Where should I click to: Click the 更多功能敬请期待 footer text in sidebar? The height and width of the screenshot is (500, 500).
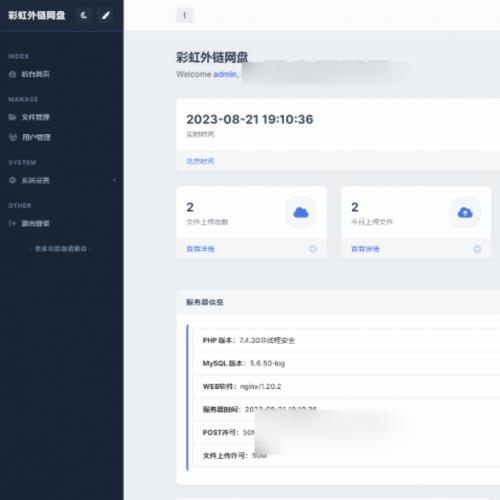(x=61, y=249)
